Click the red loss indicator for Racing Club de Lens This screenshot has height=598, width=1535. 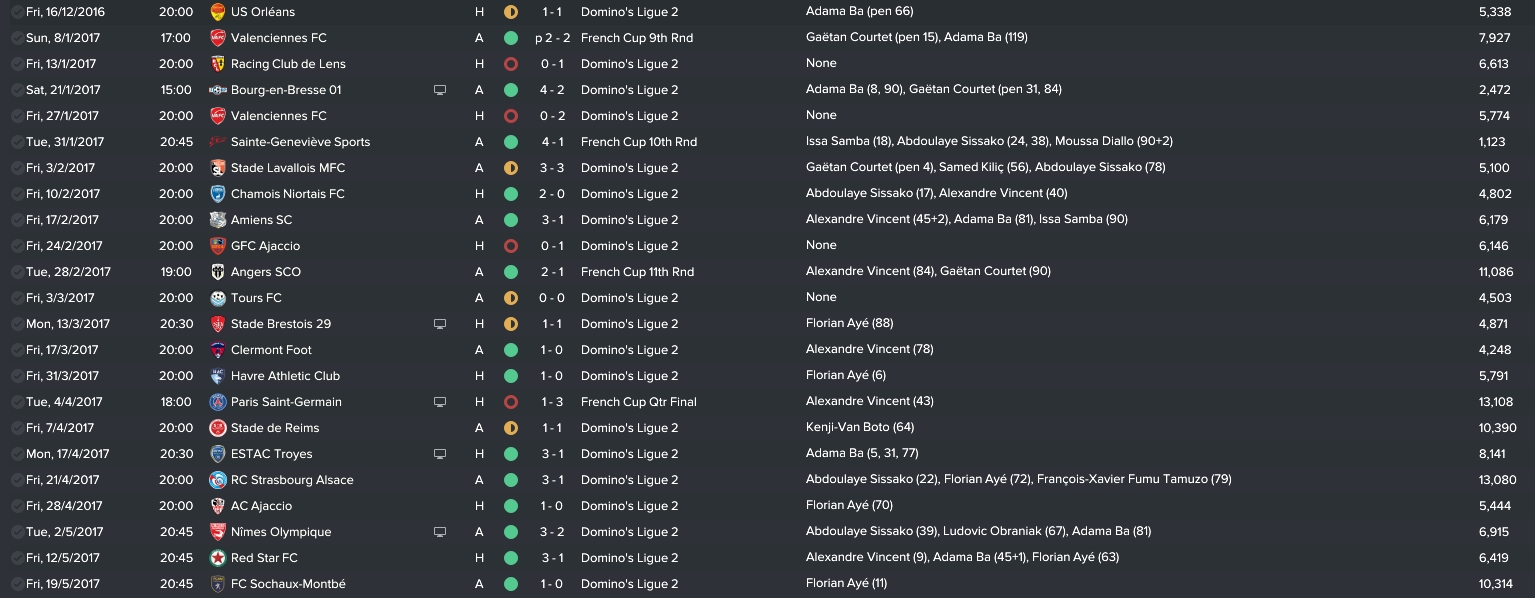(x=511, y=64)
